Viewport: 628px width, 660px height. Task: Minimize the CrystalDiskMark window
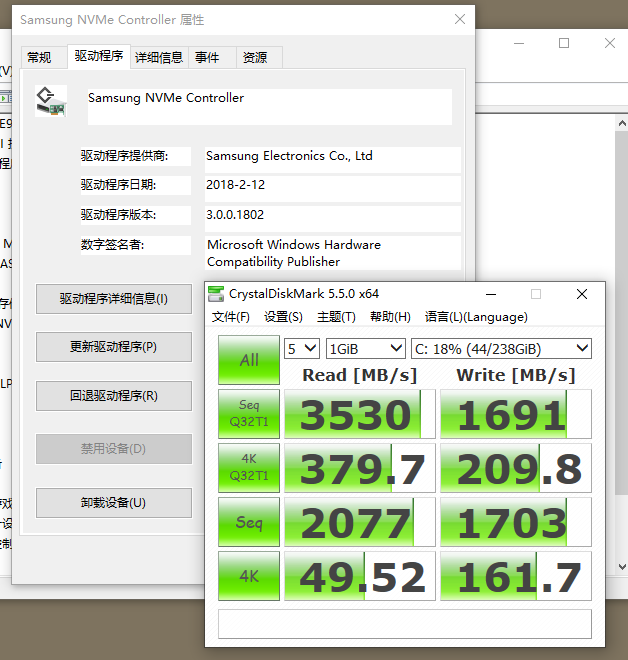pos(491,294)
